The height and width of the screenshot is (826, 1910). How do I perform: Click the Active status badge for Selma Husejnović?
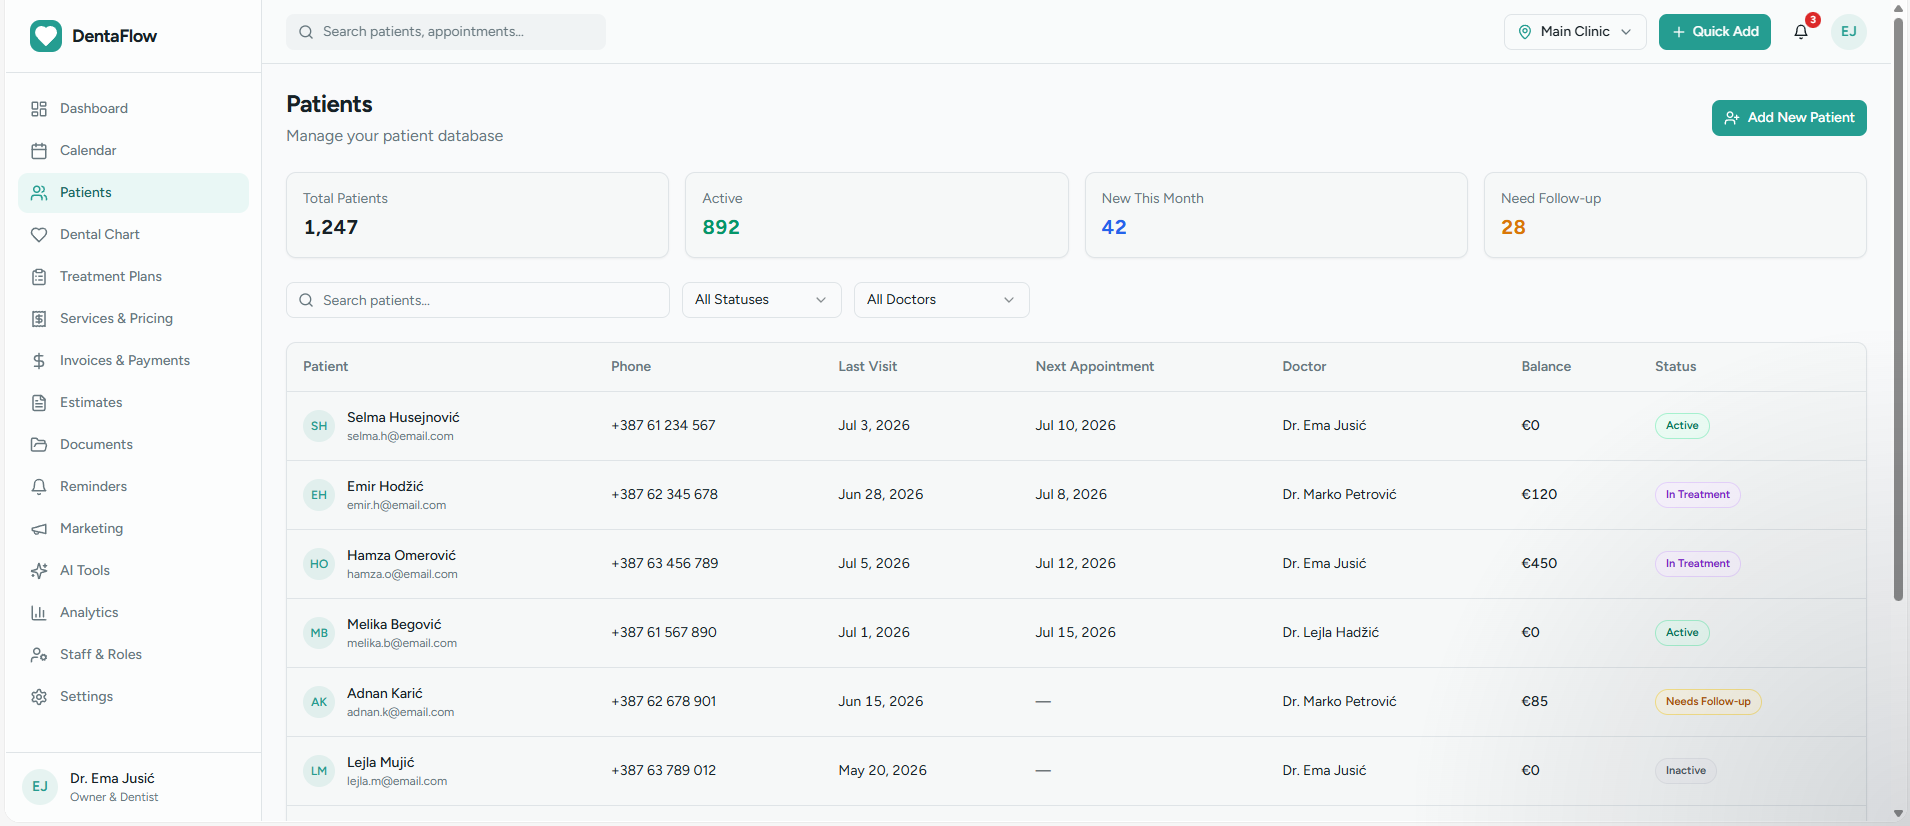[x=1682, y=426]
